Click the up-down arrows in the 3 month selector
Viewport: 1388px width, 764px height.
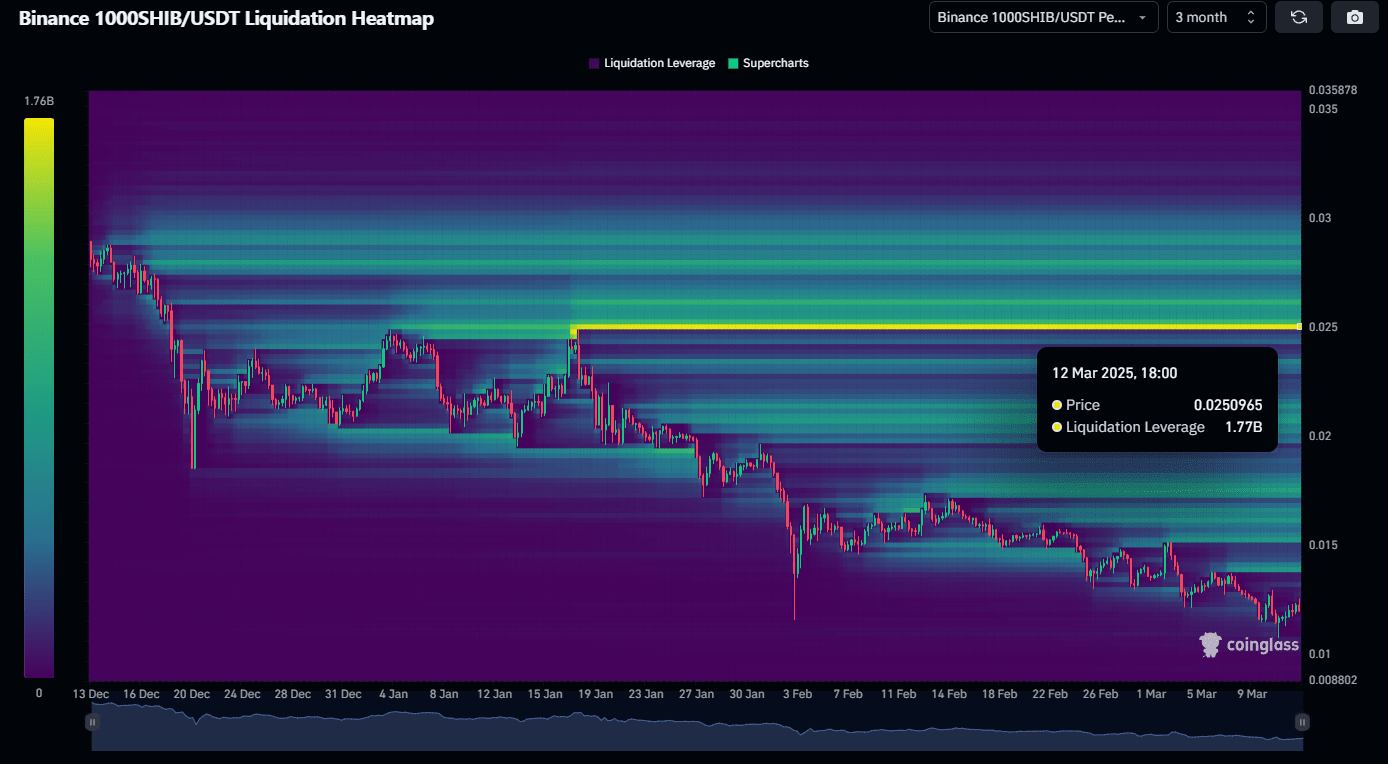click(x=1250, y=17)
